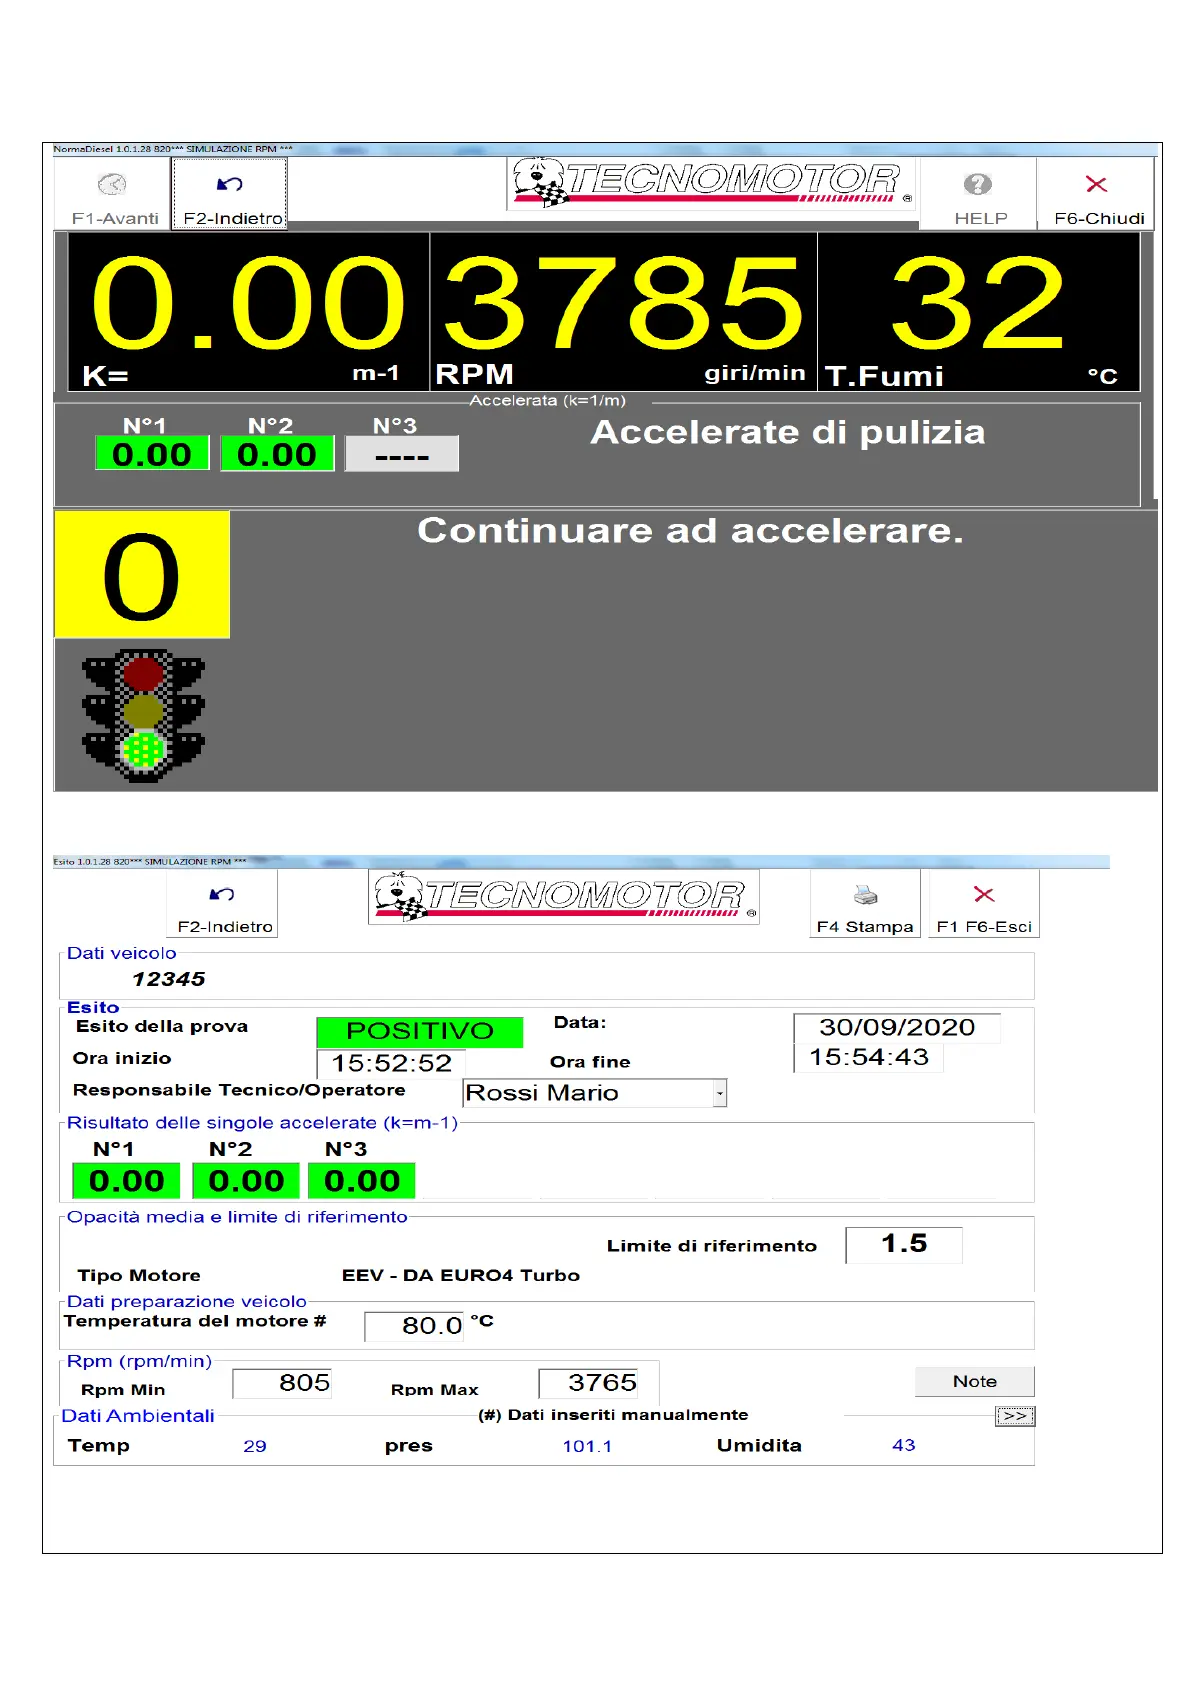Click the Note button
Viewport: 1191px width, 1684px height.
974,1381
